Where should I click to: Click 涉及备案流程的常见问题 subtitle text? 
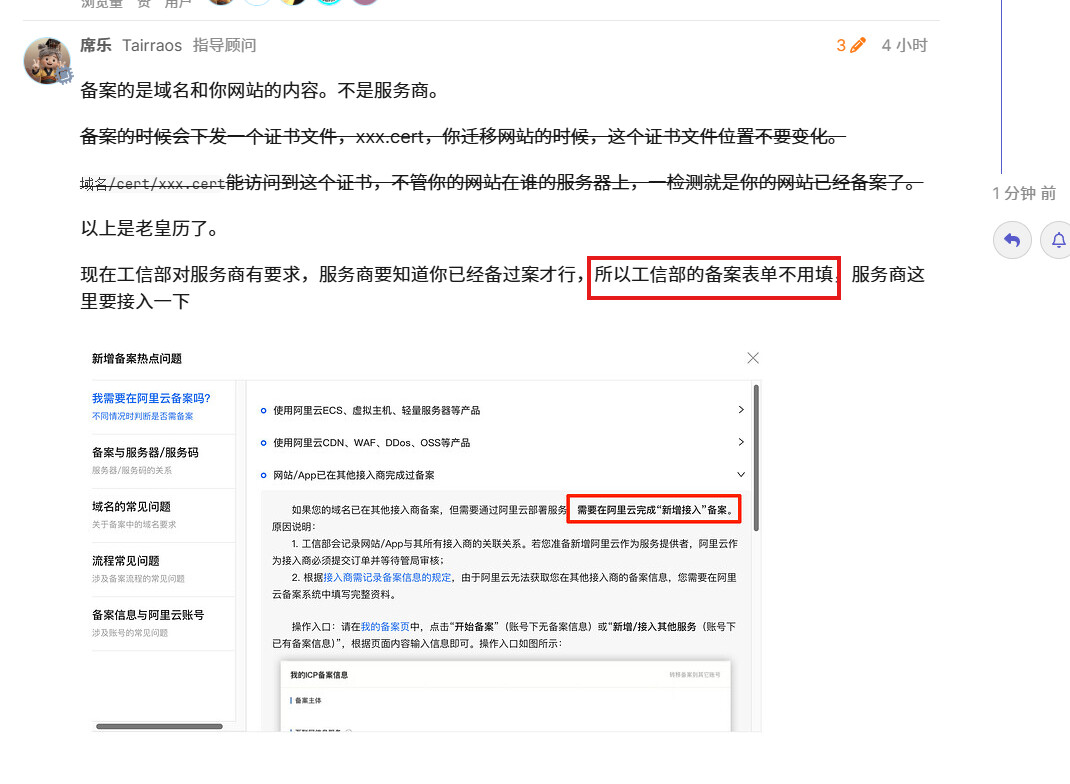pos(139,579)
